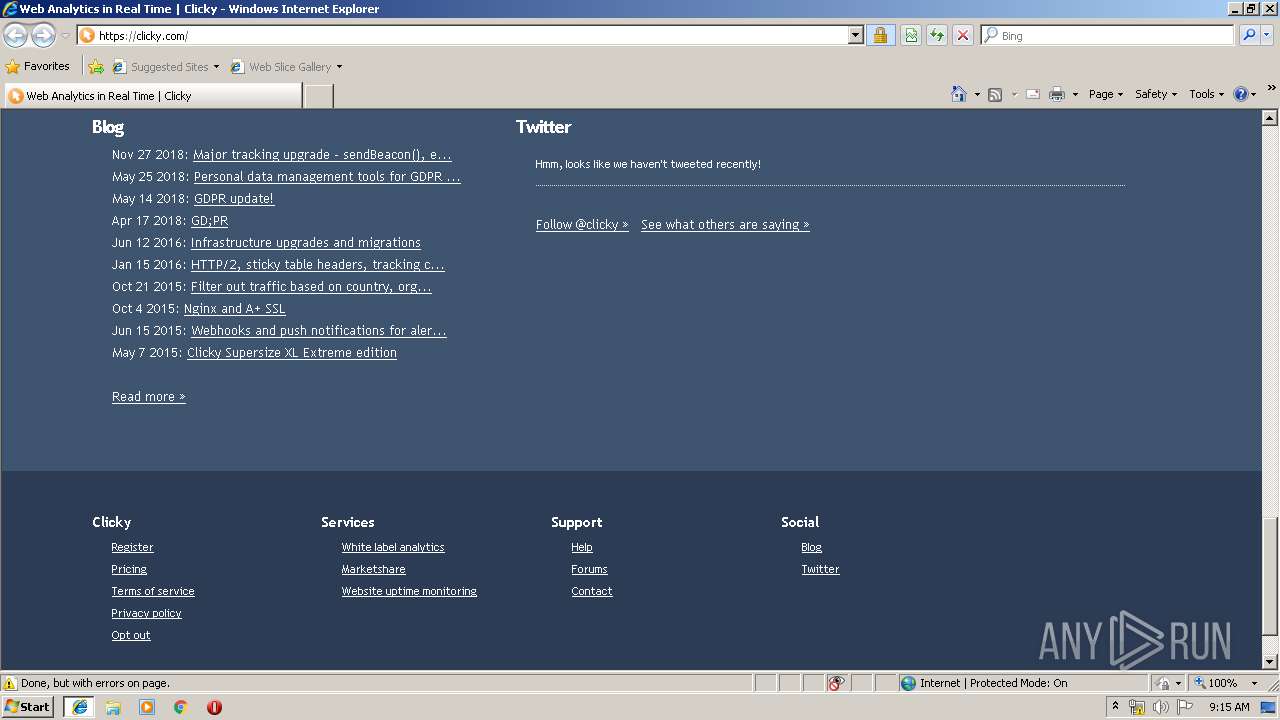Open Windows Media Player taskbar icon
Viewport: 1280px width, 720px height.
pyautogui.click(x=147, y=707)
